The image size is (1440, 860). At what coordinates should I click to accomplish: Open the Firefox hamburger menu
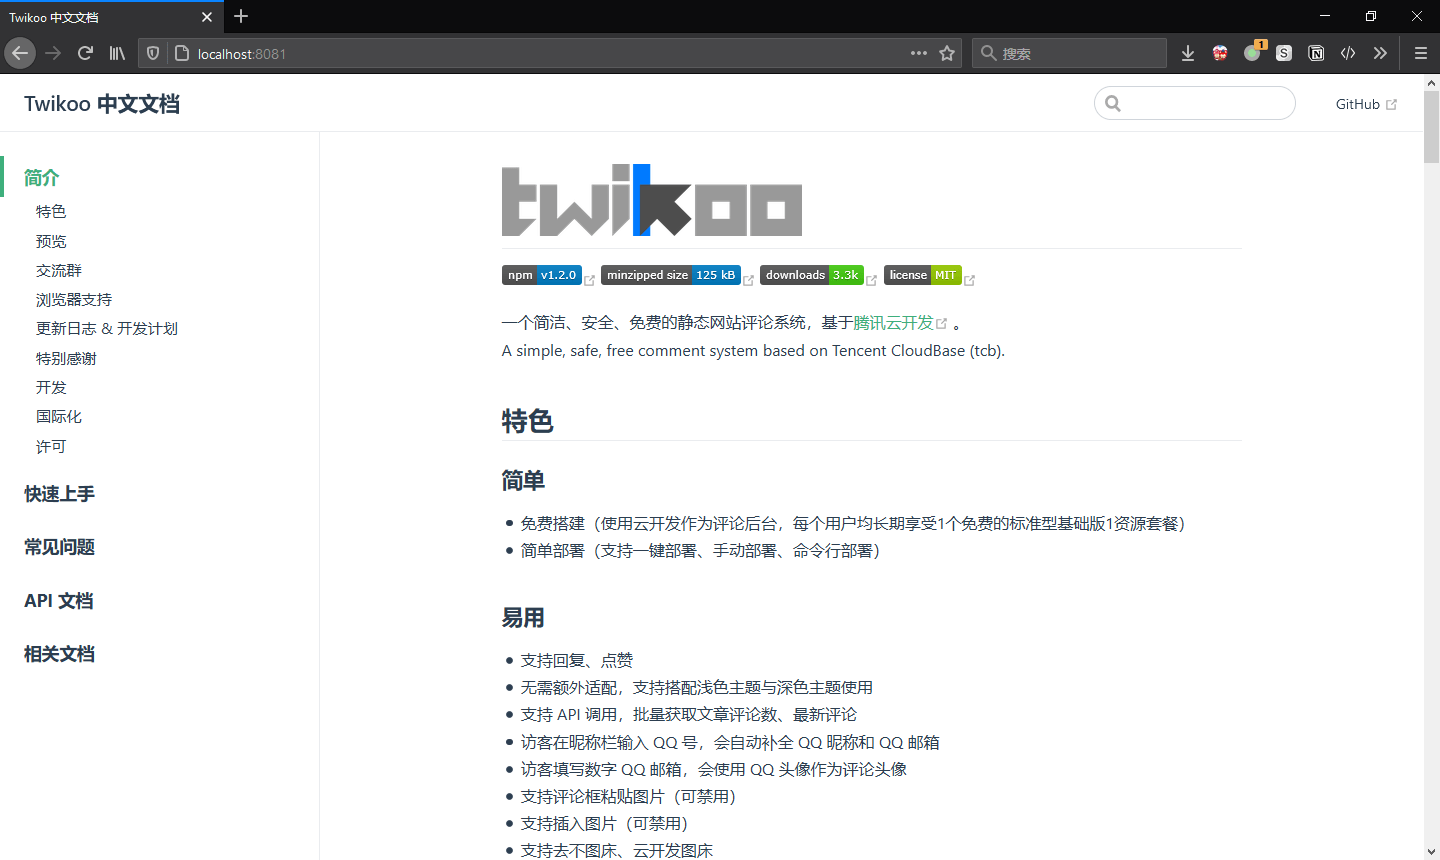[1420, 53]
